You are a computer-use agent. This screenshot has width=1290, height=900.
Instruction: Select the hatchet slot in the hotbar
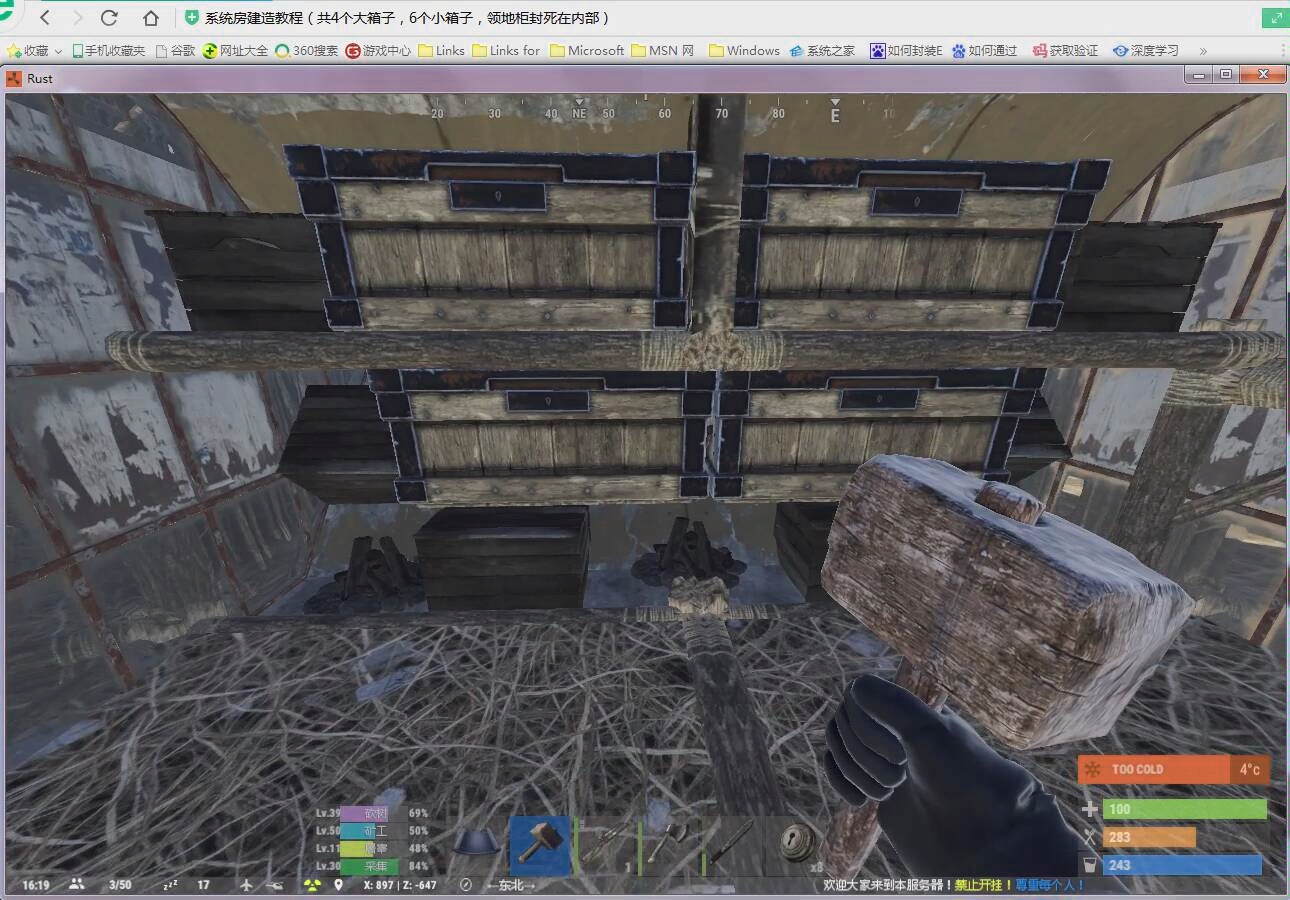pyautogui.click(x=669, y=847)
